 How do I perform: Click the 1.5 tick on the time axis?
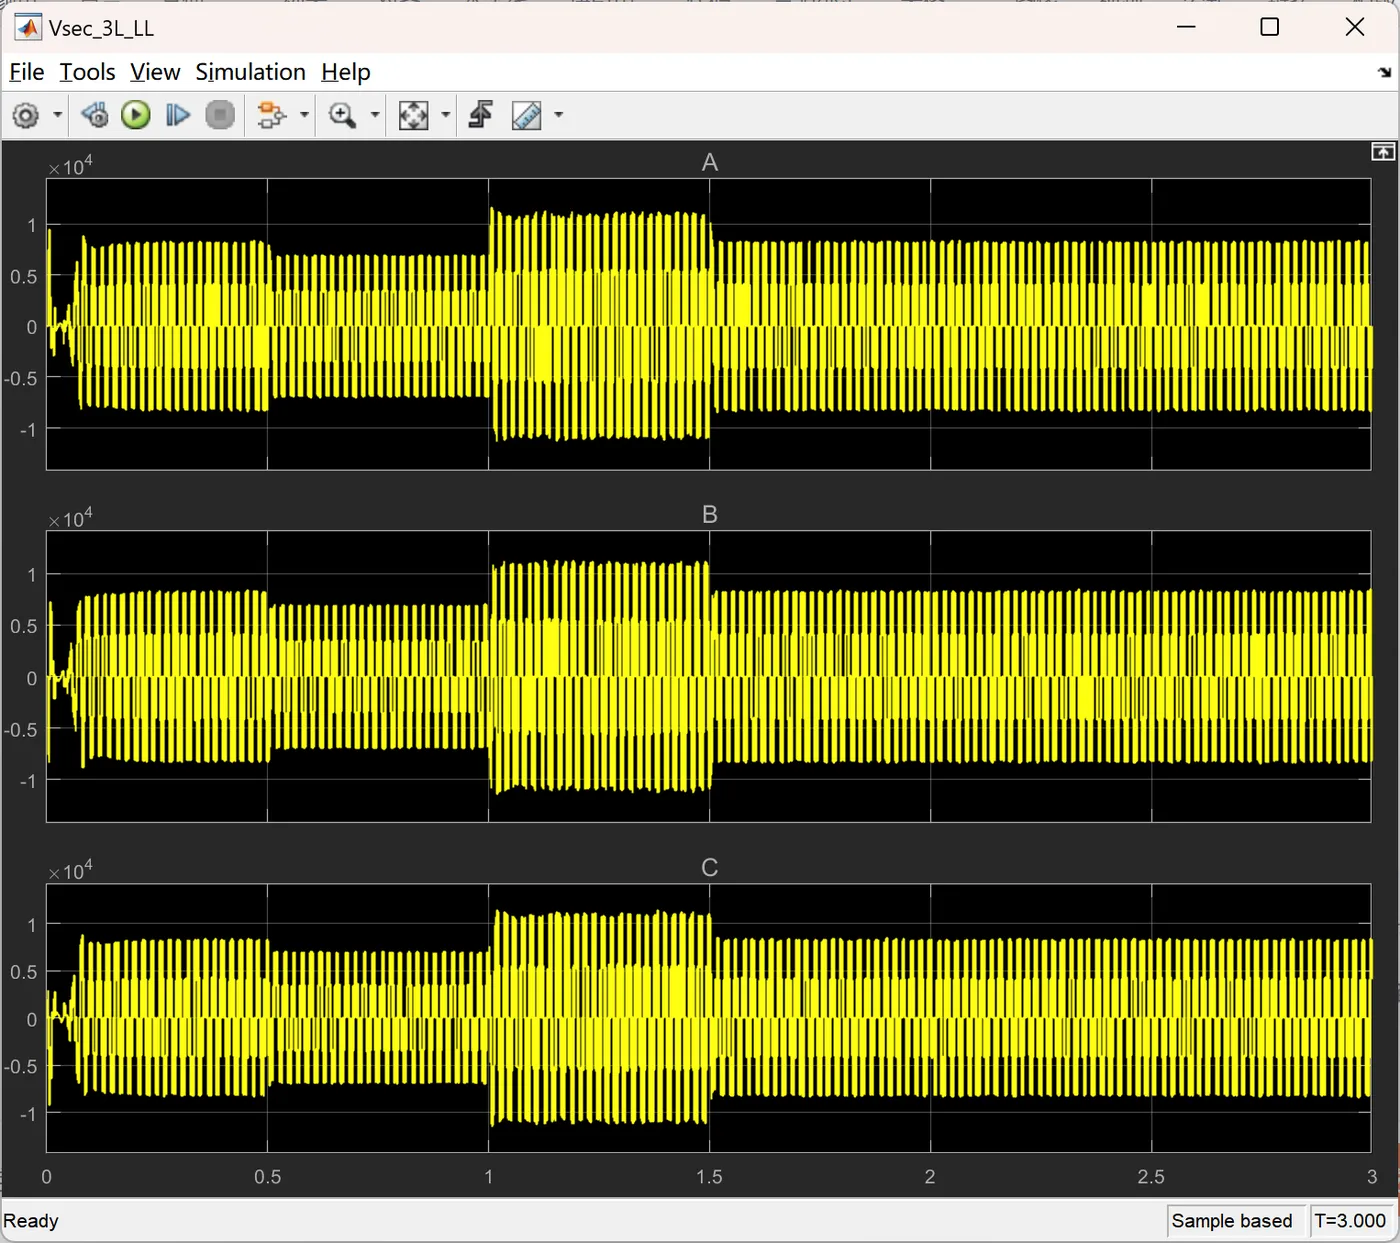[x=709, y=1177]
